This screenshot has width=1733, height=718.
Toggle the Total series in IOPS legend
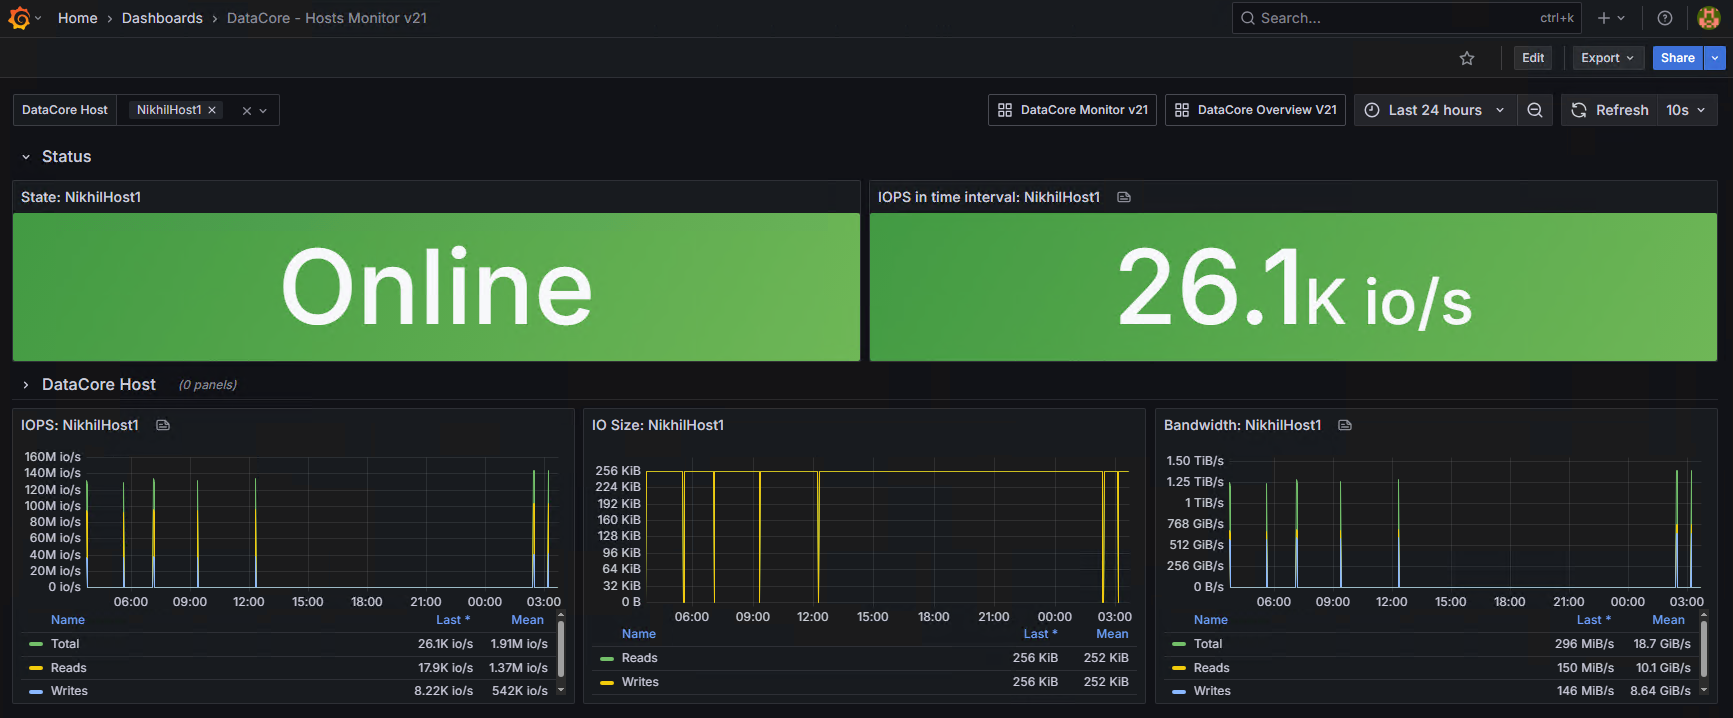pyautogui.click(x=65, y=644)
